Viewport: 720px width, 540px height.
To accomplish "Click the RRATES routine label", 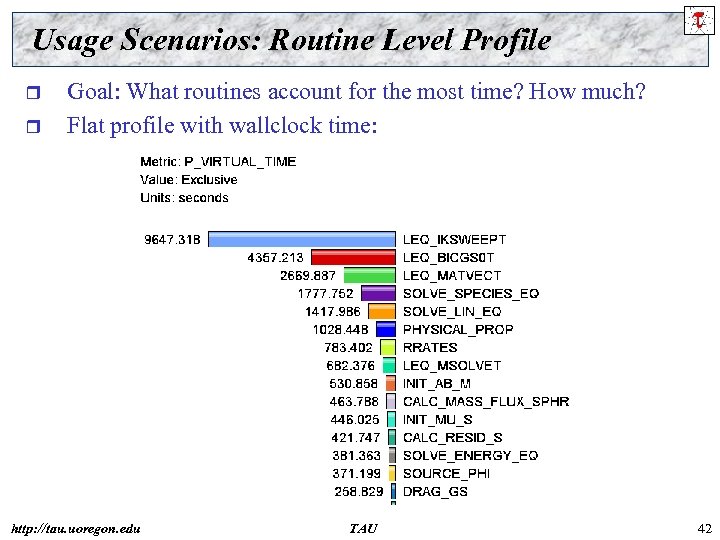I will pos(430,347).
